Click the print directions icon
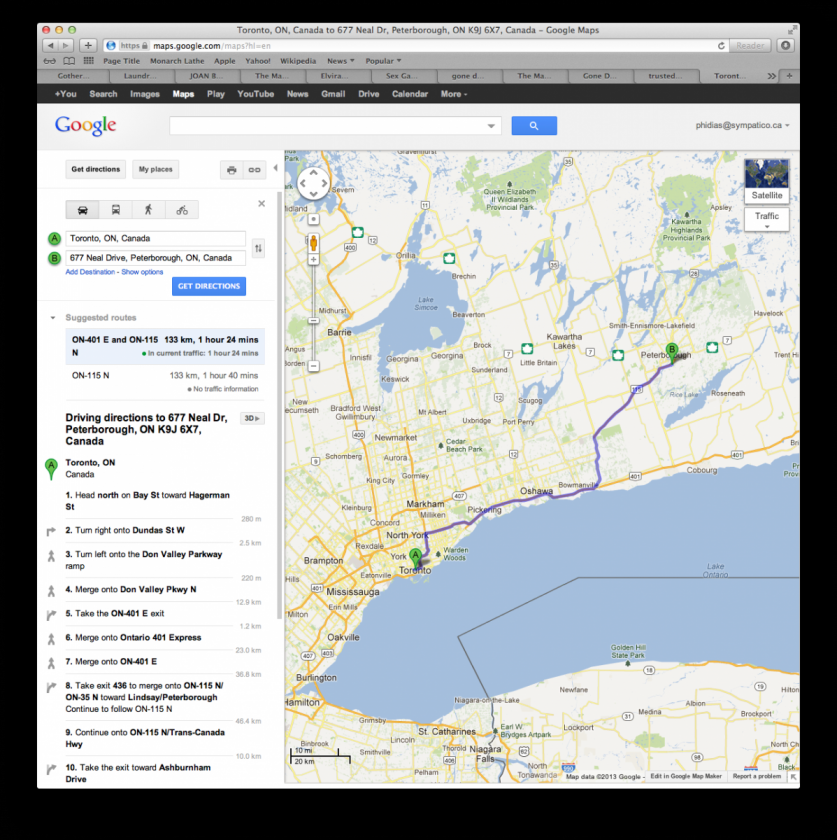The width and height of the screenshot is (837, 840). coord(232,170)
